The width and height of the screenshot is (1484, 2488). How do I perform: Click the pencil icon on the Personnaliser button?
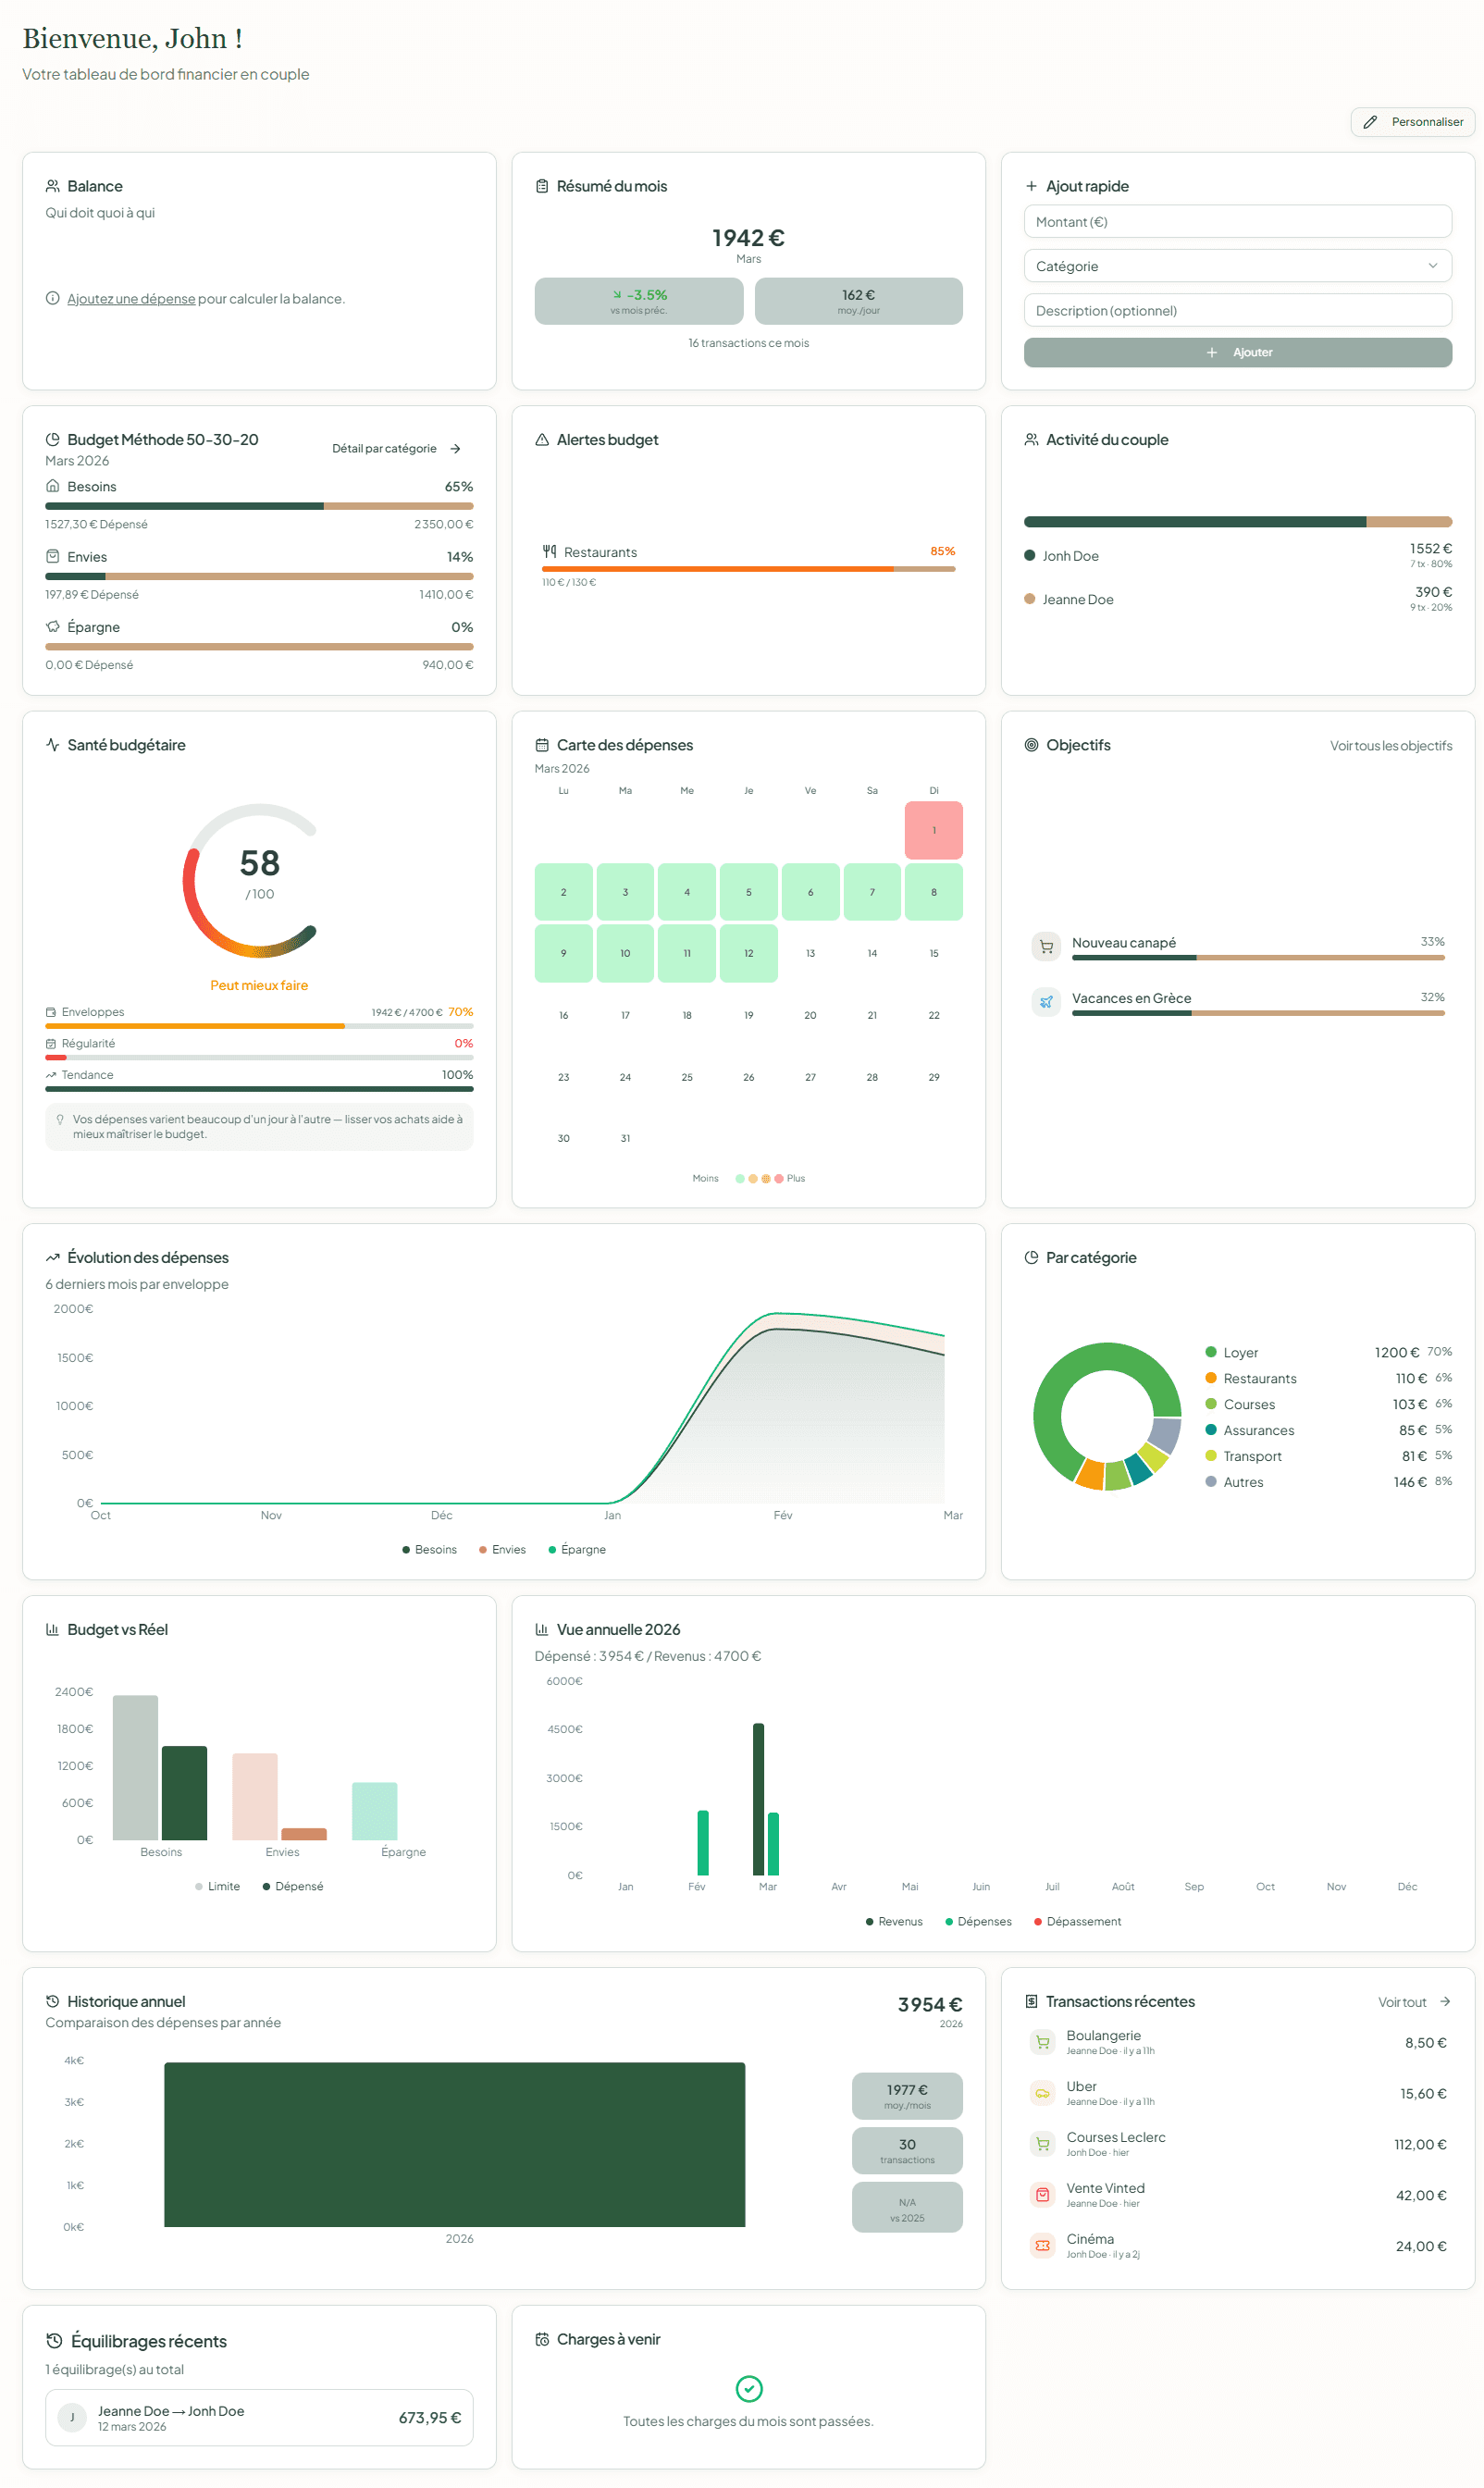tap(1371, 121)
